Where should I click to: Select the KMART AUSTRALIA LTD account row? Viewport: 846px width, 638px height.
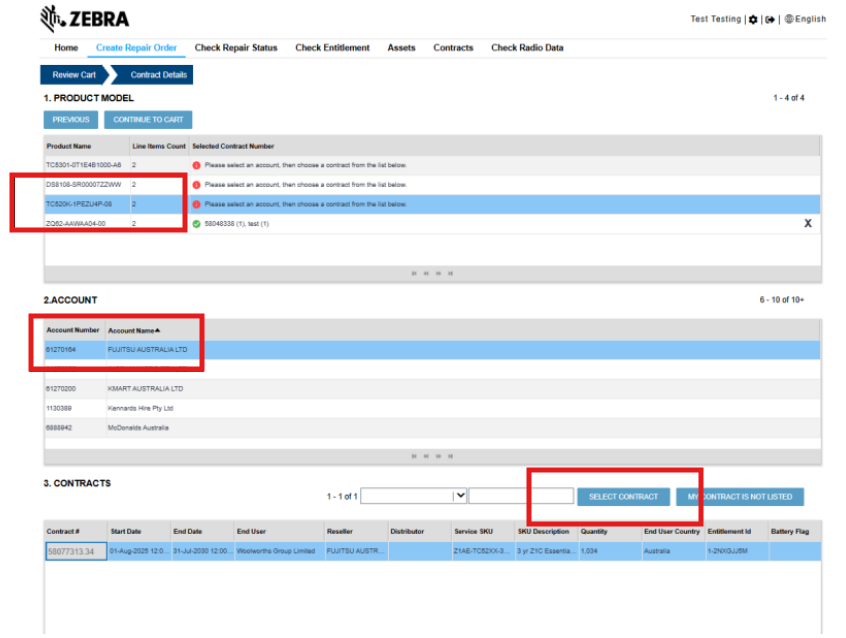pos(432,389)
